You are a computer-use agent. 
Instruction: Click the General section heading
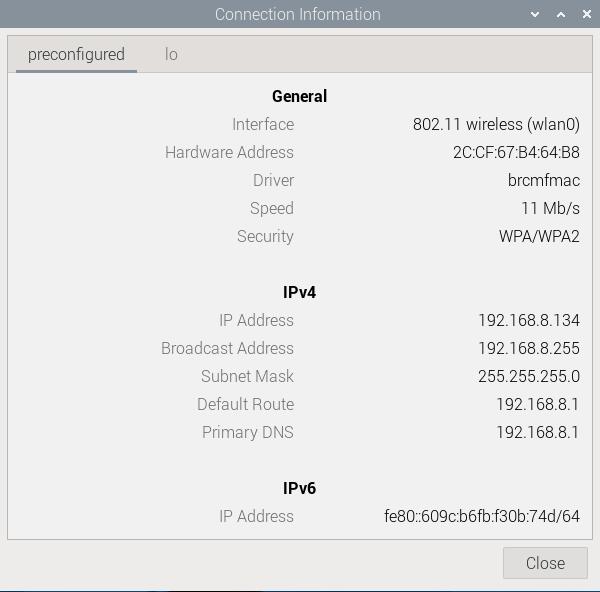300,96
